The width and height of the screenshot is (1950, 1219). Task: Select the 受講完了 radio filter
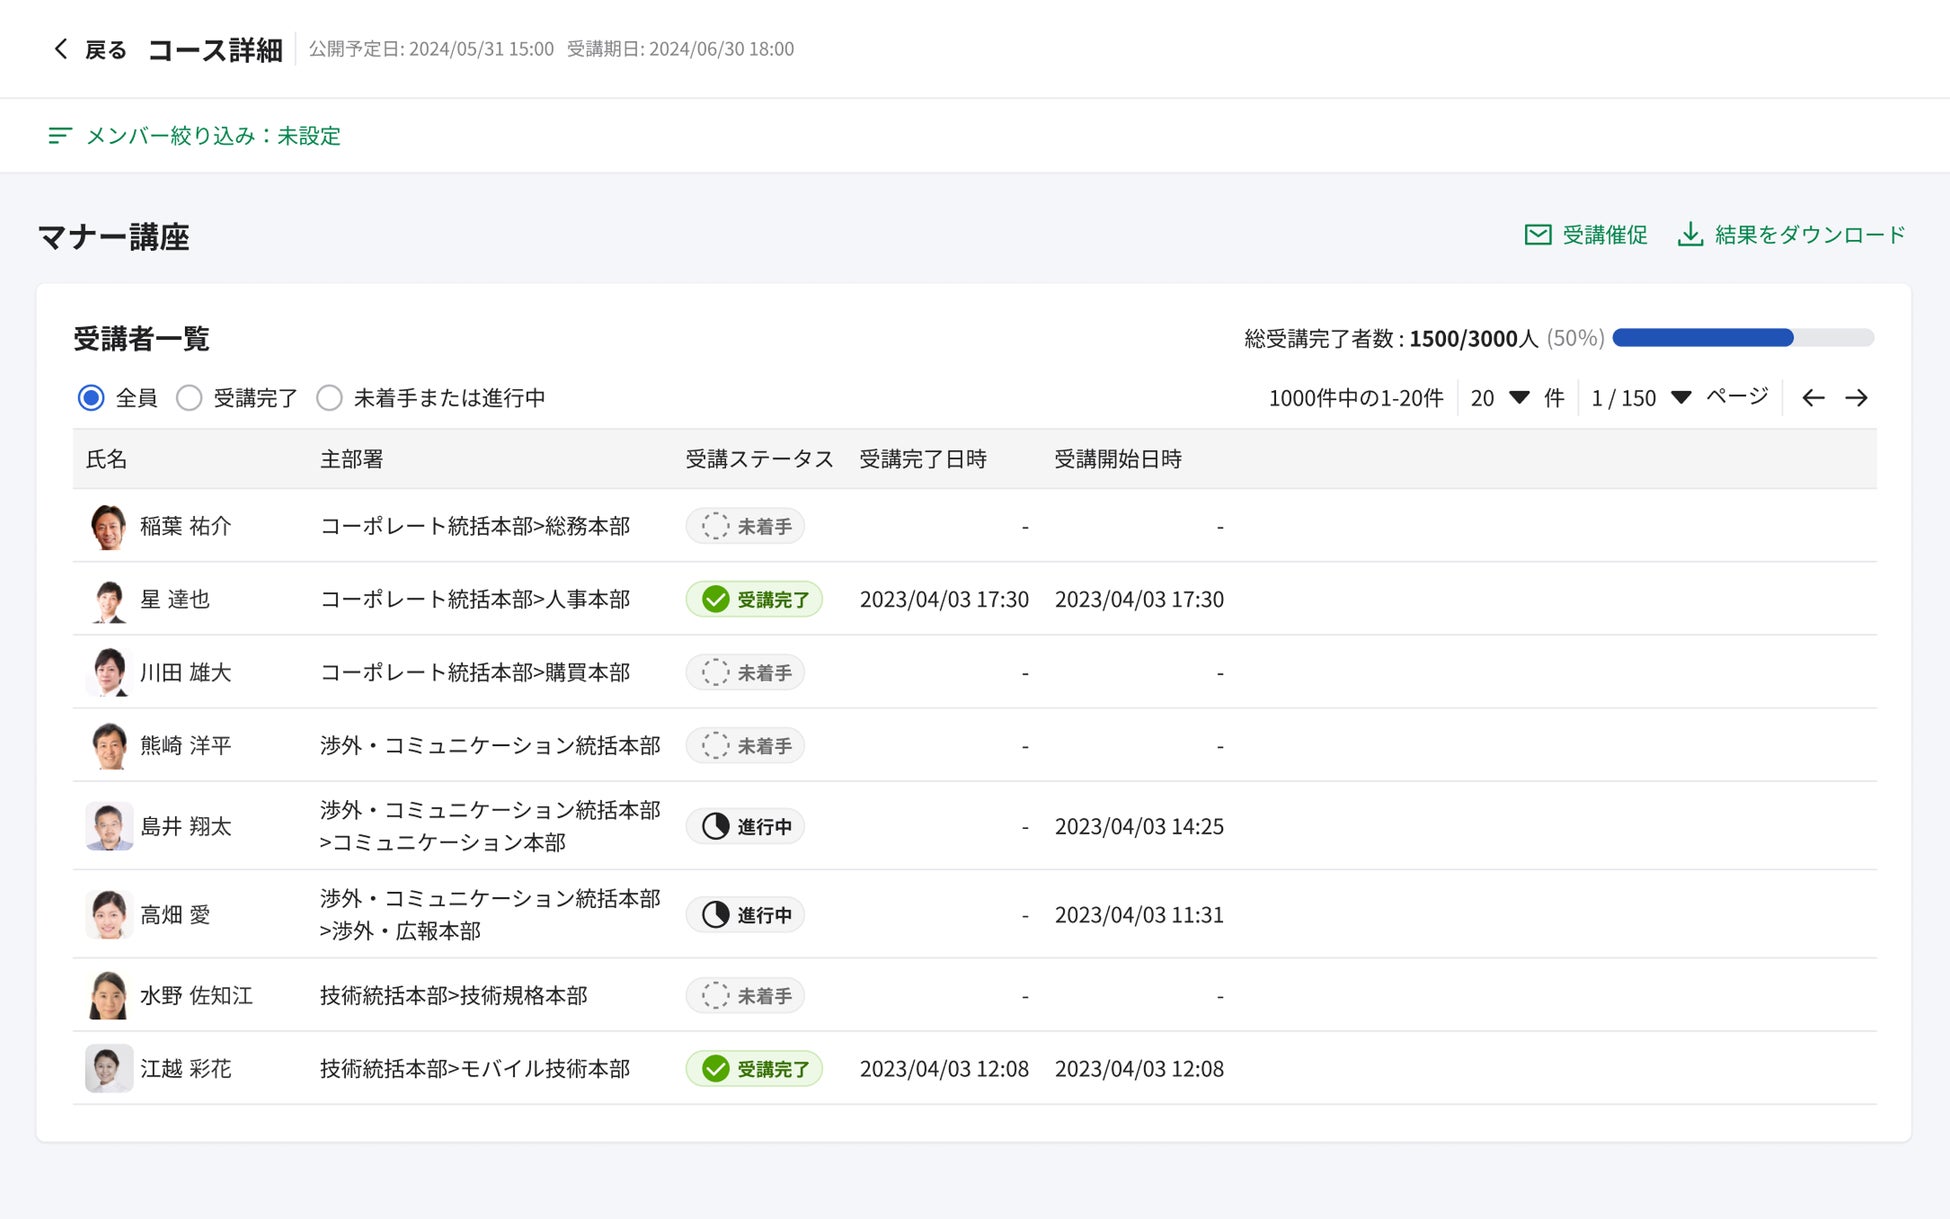coord(189,398)
